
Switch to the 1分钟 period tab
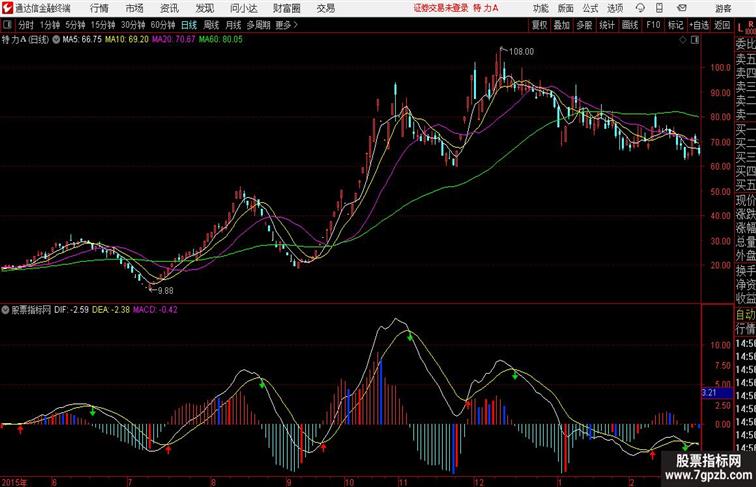(50, 25)
